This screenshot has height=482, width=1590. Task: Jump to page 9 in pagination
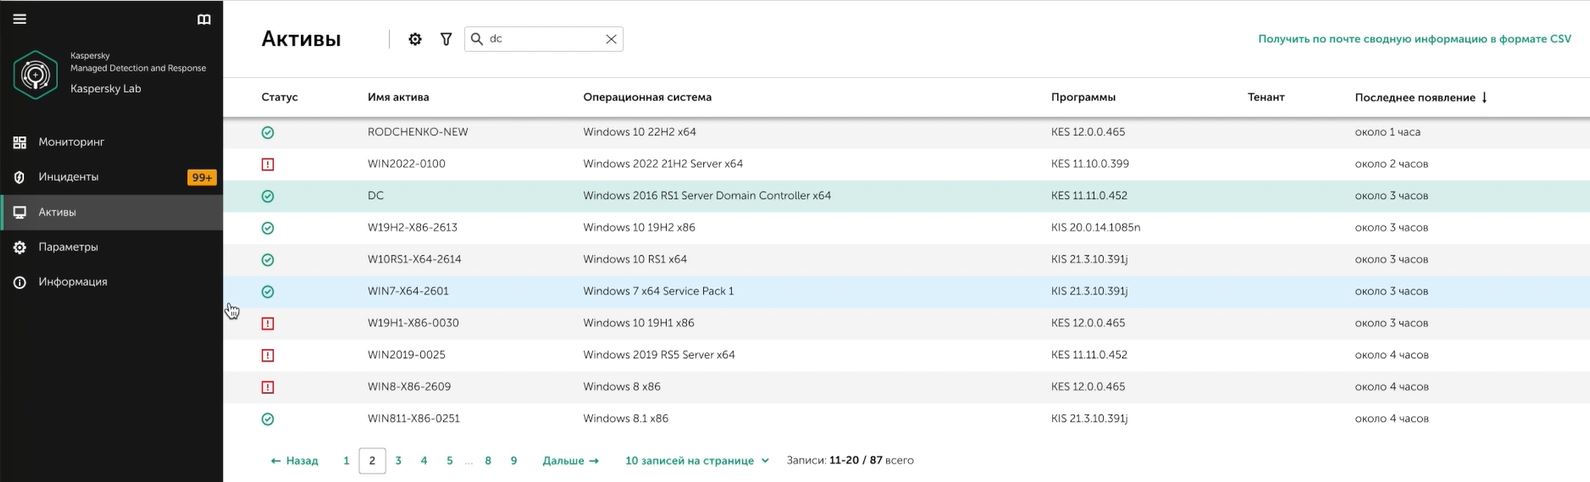tap(514, 461)
